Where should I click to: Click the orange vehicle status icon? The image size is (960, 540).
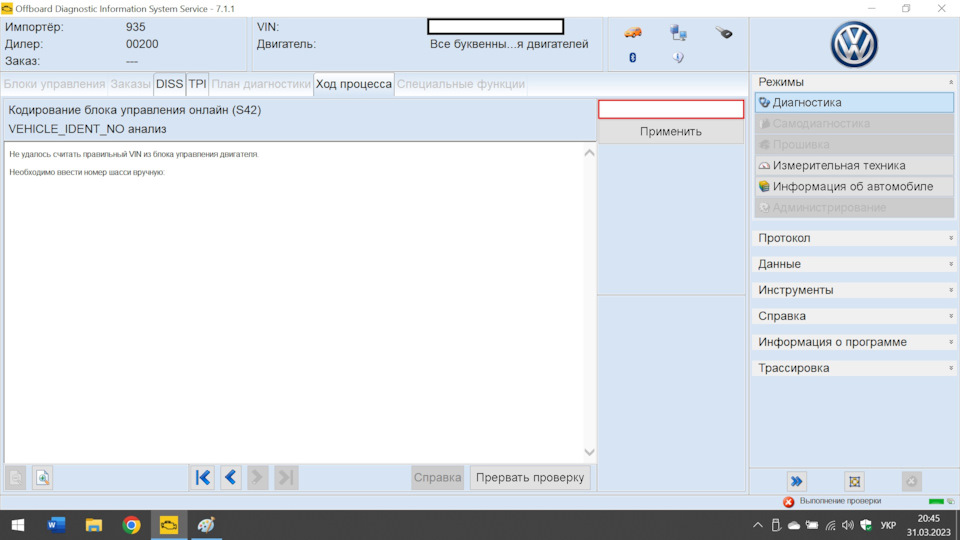pos(632,32)
